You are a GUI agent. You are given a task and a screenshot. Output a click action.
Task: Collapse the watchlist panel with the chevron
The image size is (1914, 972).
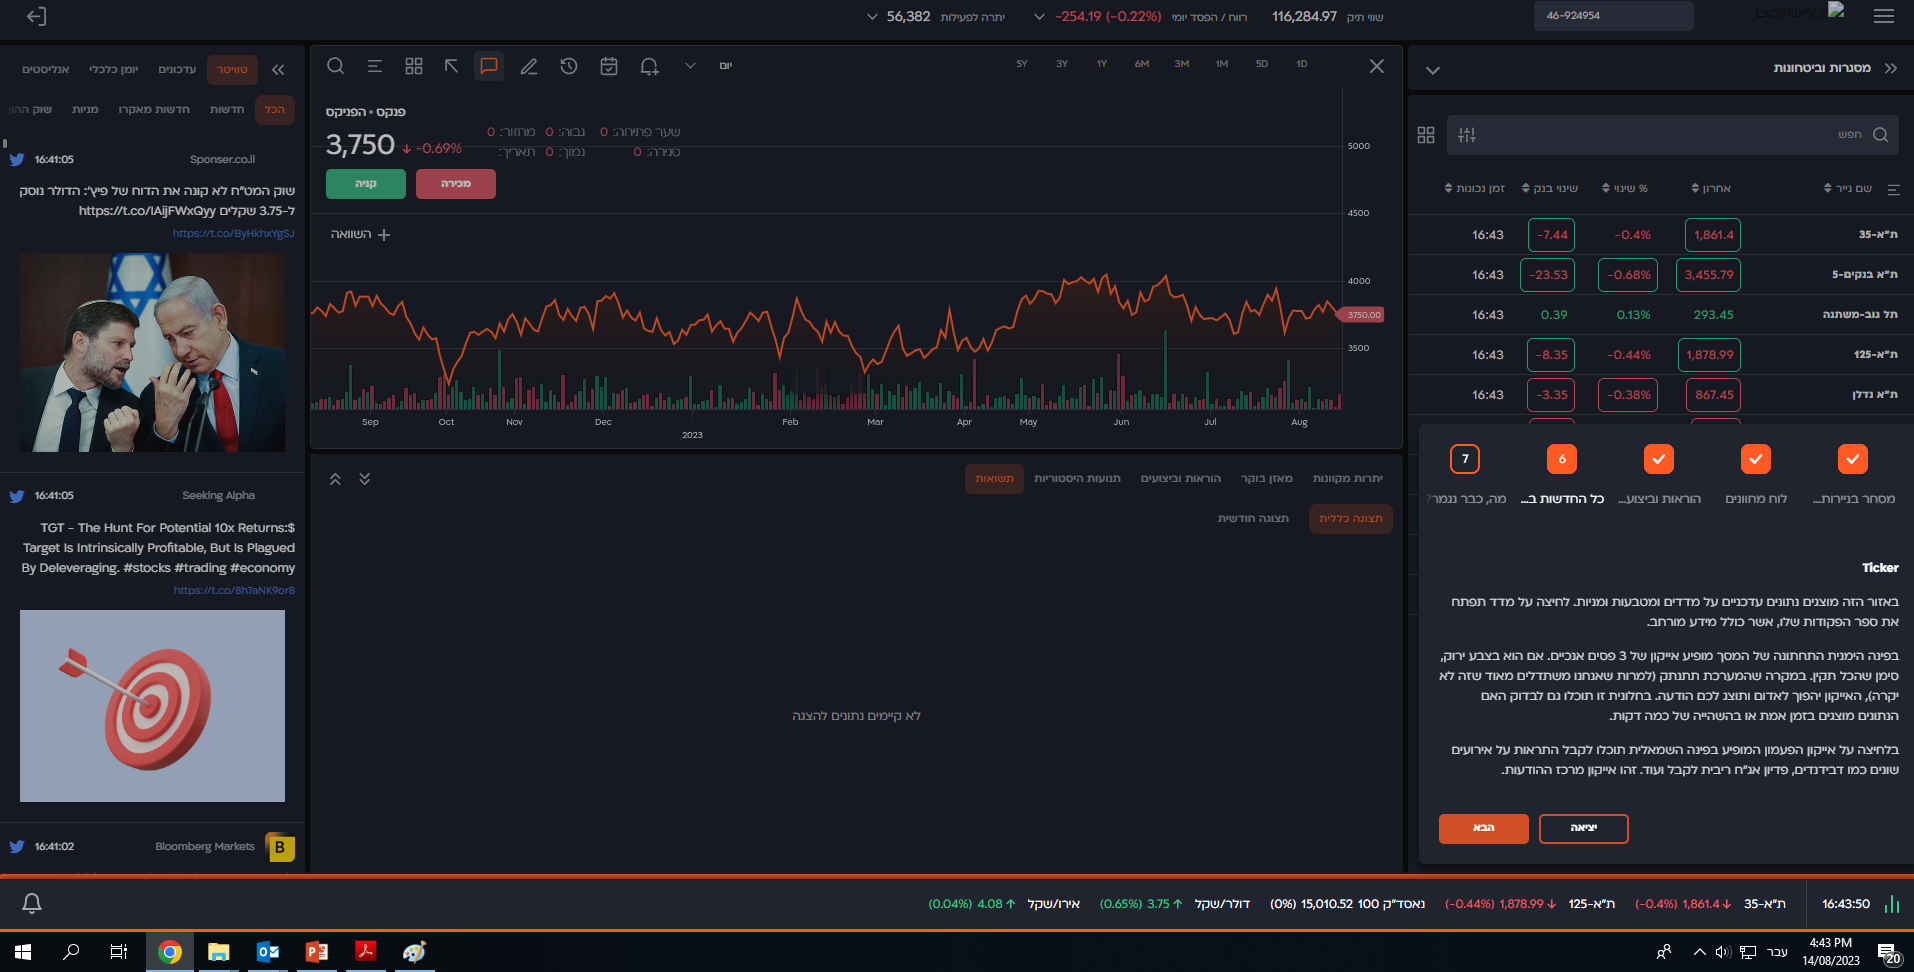click(1433, 70)
